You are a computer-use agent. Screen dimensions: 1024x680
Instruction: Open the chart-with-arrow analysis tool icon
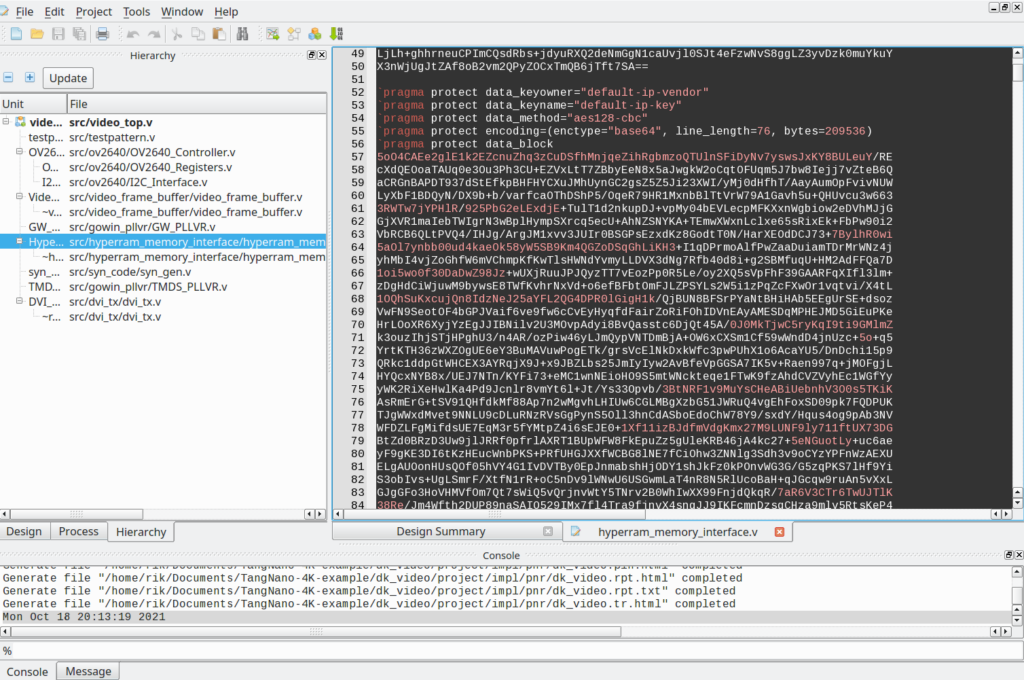pyautogui.click(x=273, y=34)
